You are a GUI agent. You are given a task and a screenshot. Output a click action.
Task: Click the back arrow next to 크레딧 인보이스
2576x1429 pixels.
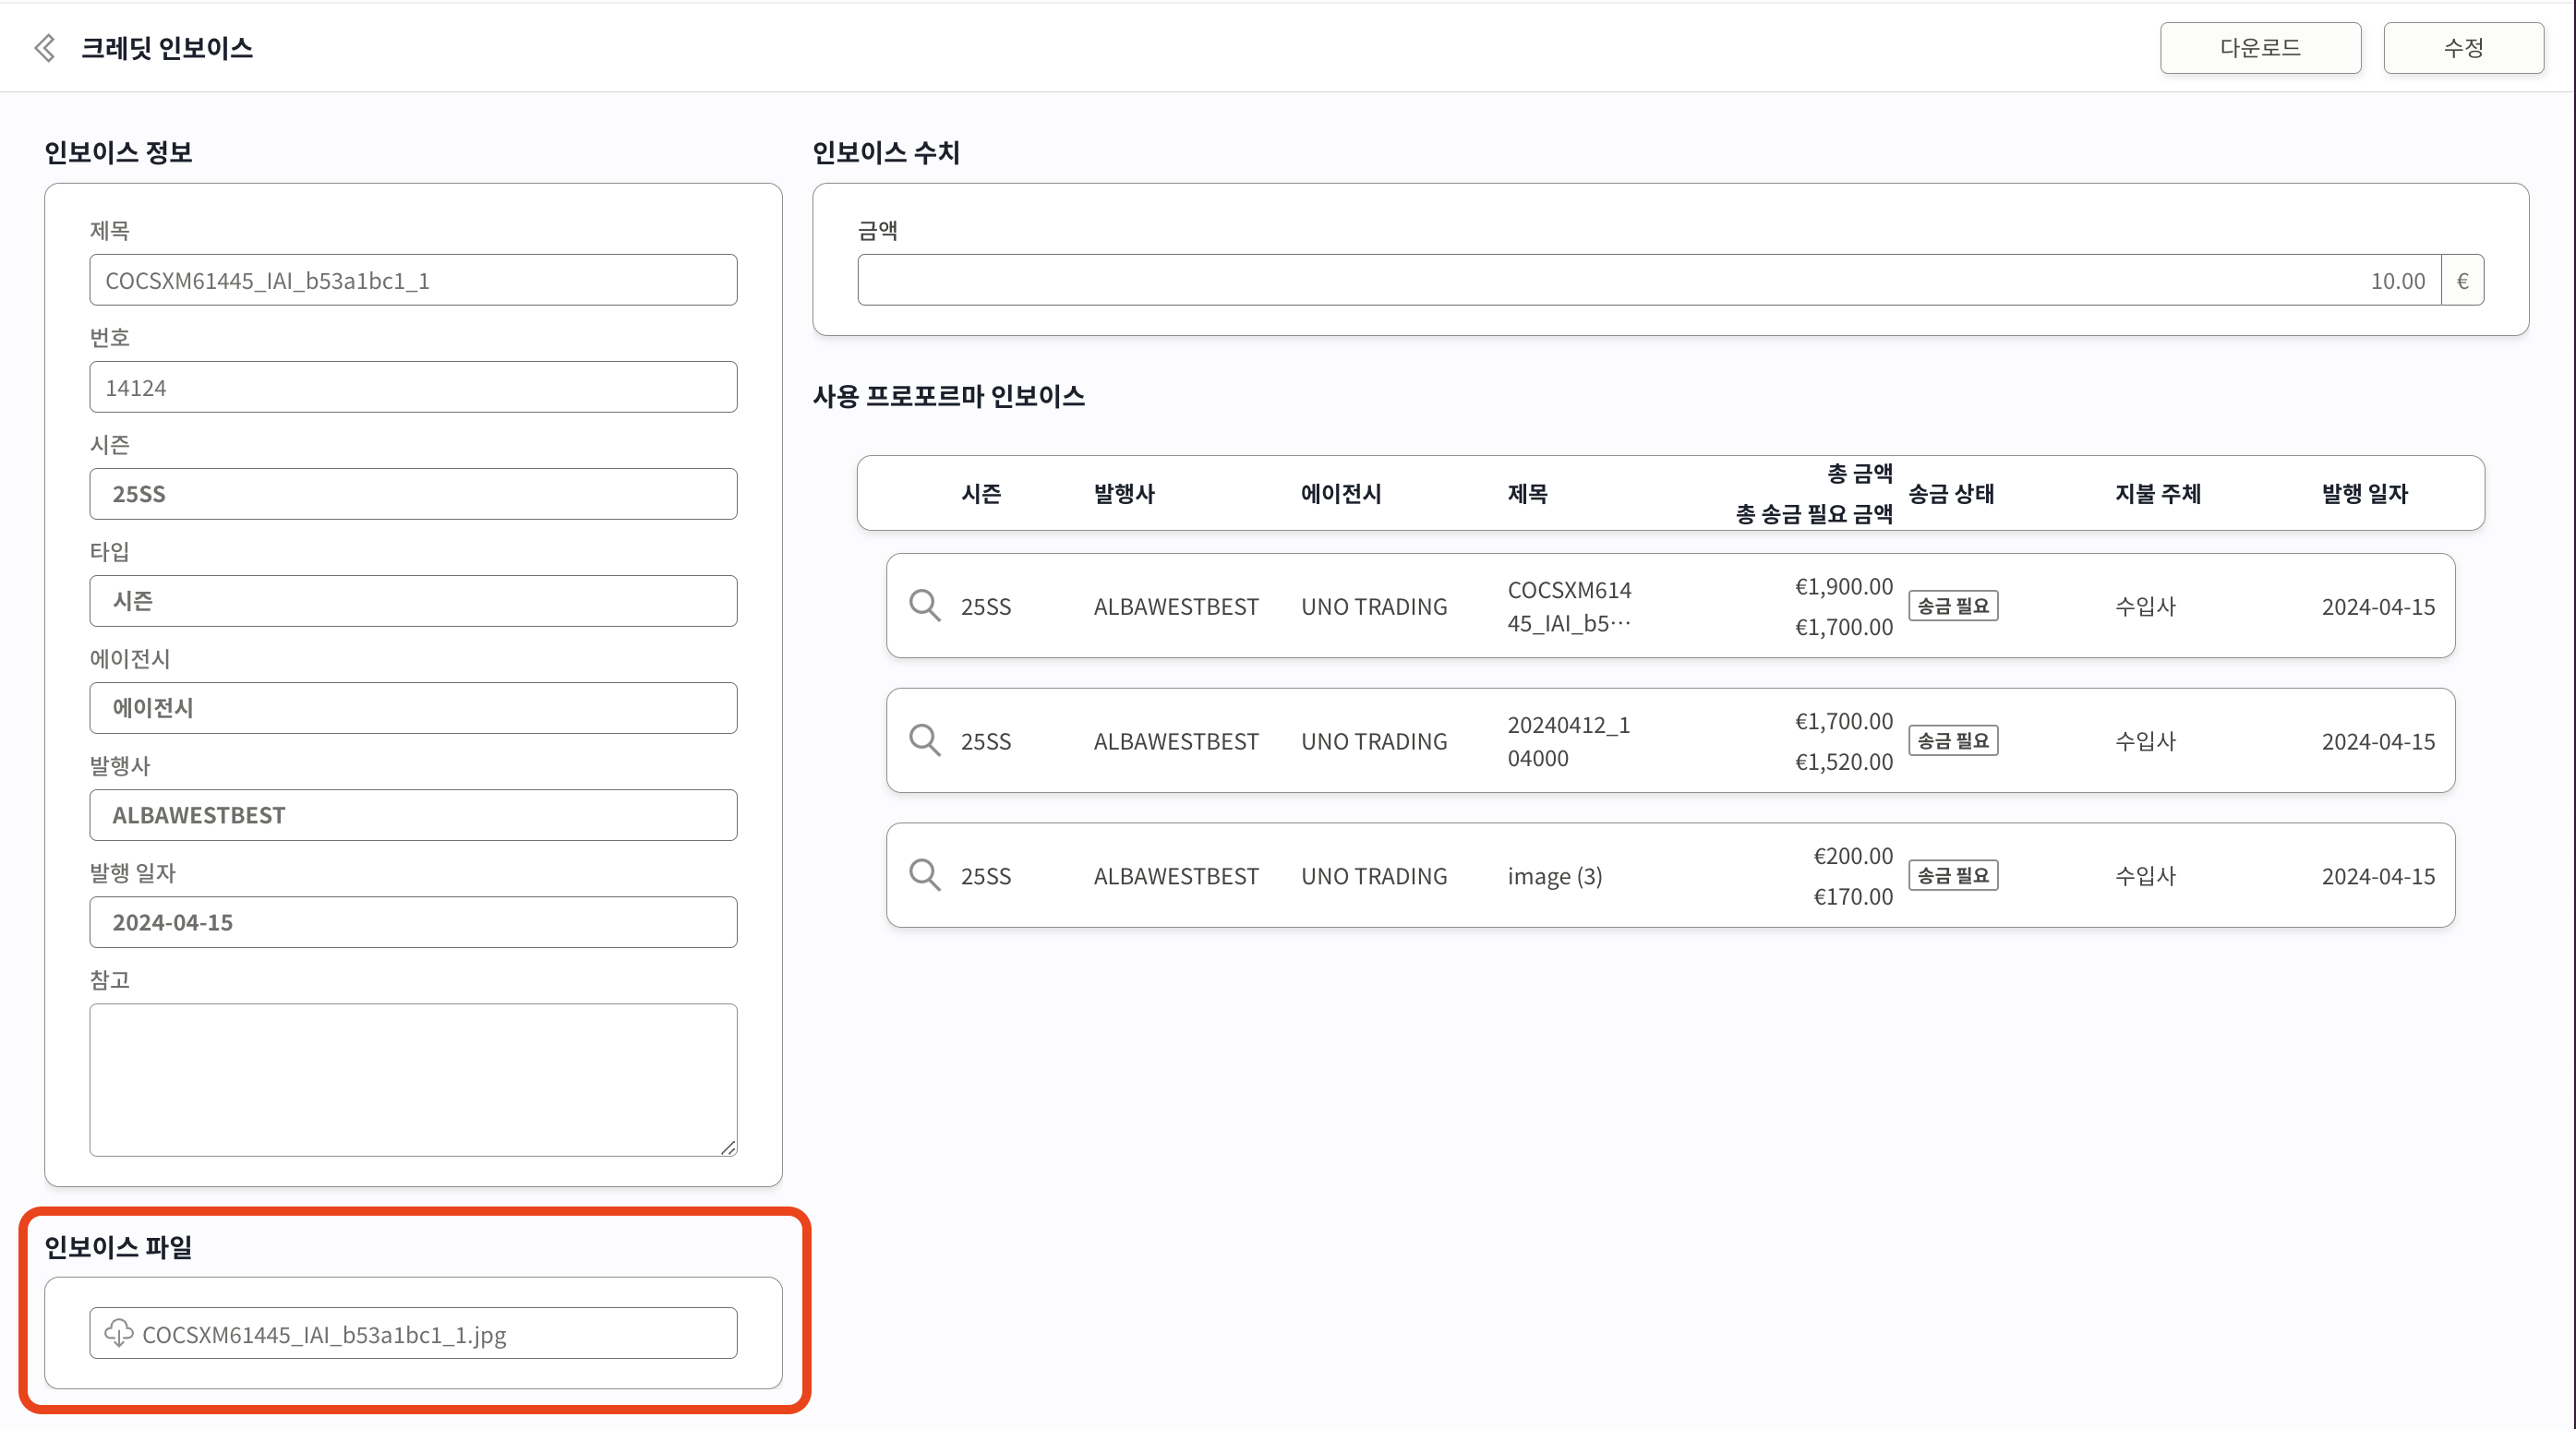[45, 48]
